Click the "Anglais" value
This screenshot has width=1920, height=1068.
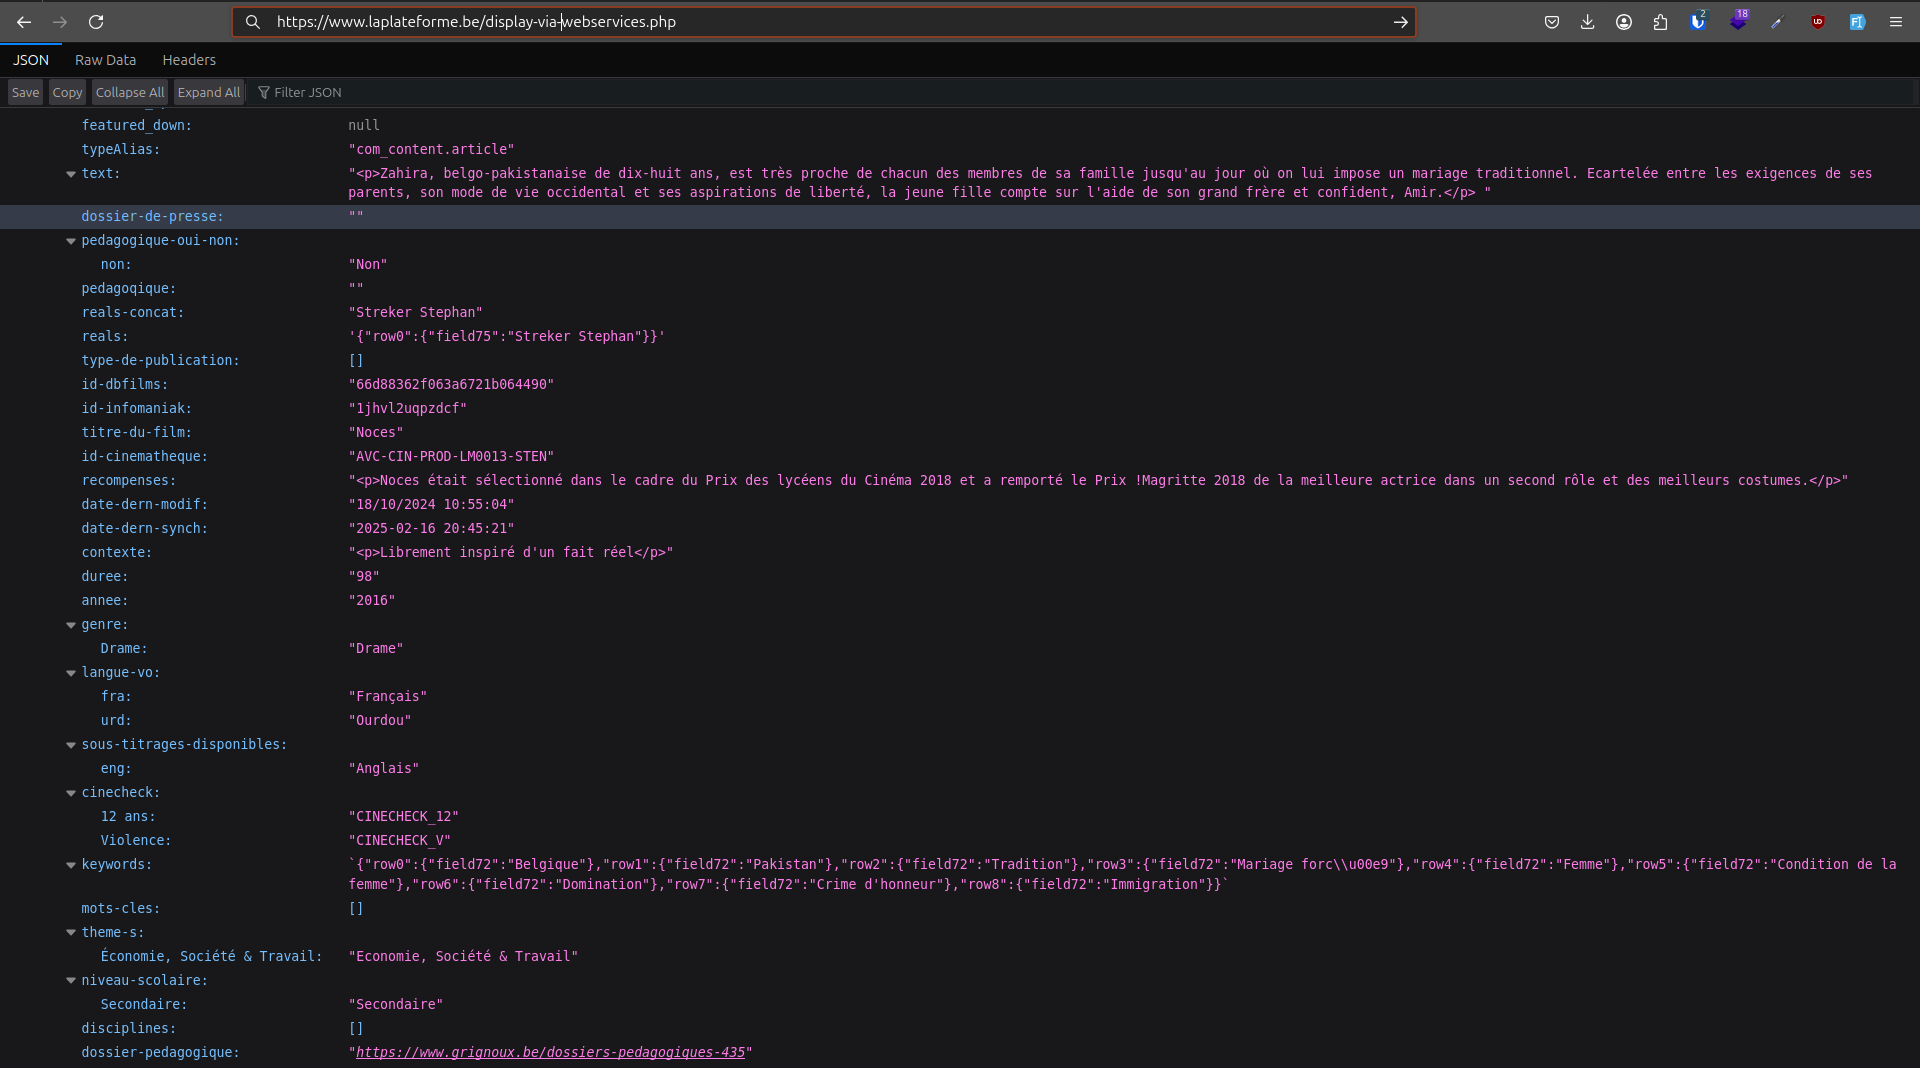click(384, 768)
